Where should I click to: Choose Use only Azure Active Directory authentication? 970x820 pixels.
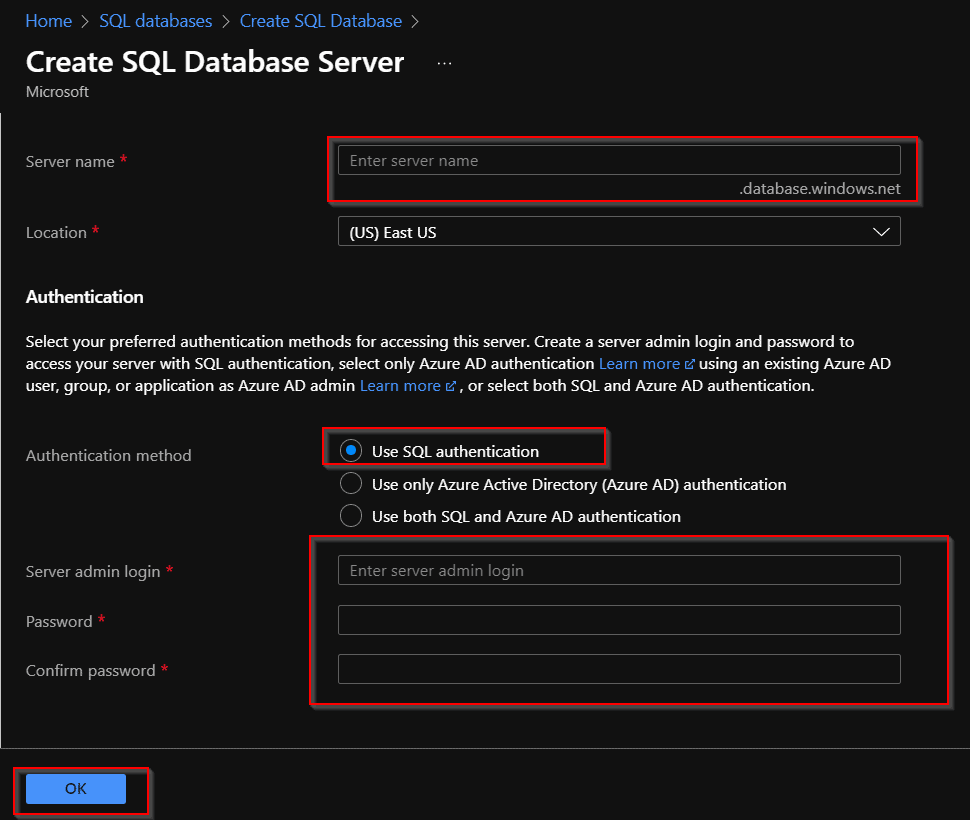click(351, 483)
